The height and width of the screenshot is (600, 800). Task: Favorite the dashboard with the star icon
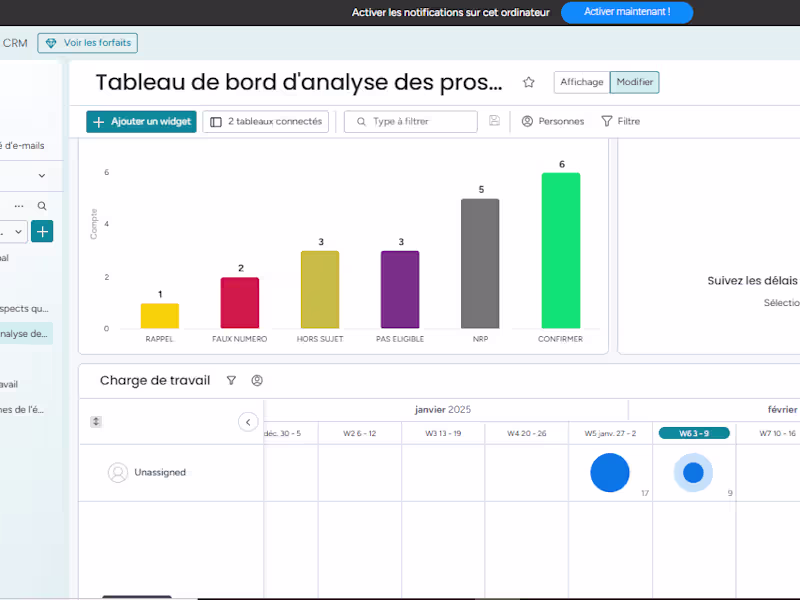[x=529, y=82]
